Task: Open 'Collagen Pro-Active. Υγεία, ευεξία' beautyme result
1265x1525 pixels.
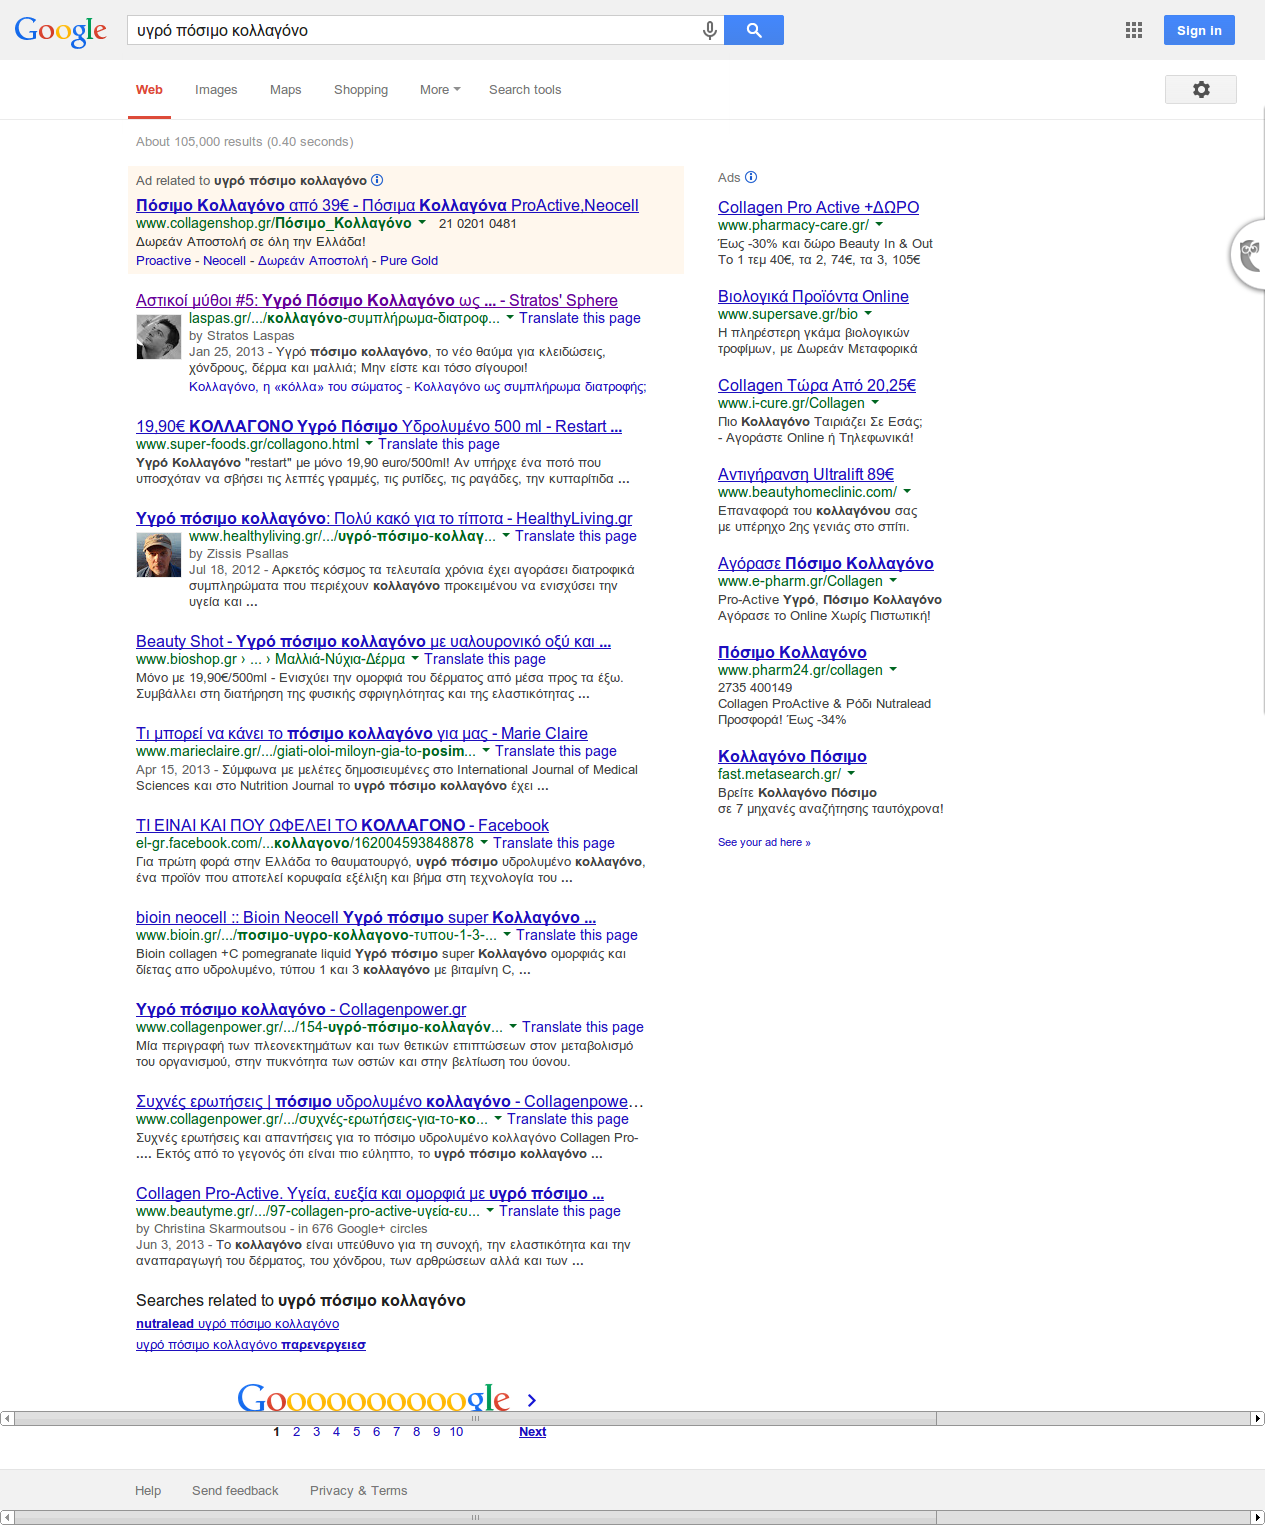Action: [370, 1193]
